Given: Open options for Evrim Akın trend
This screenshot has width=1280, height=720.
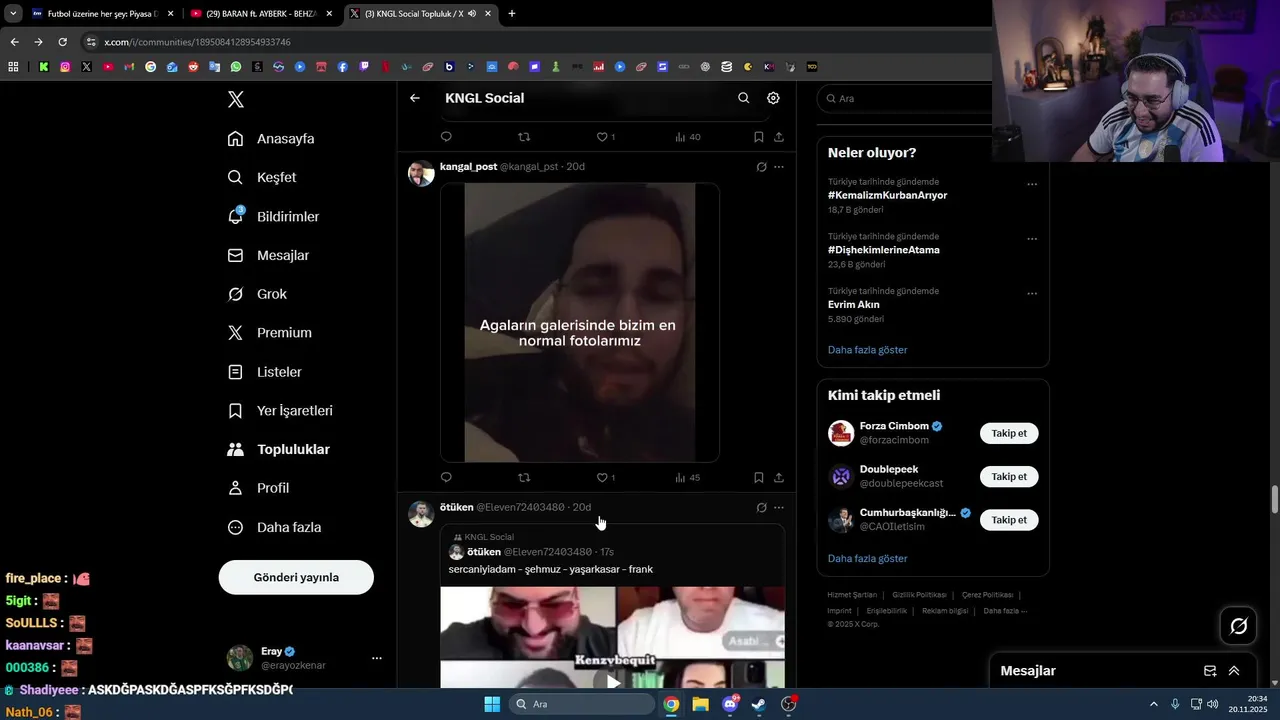Looking at the screenshot, I should (1032, 293).
